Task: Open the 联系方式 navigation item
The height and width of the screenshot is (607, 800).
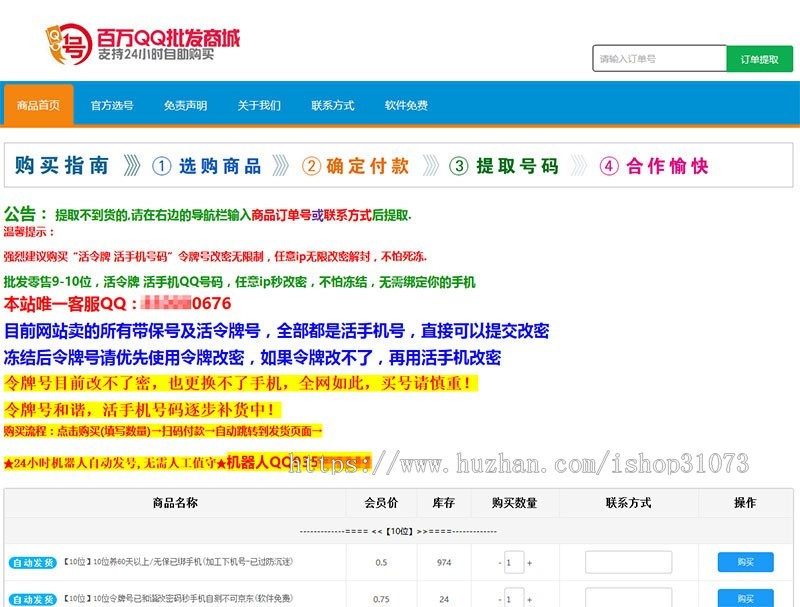Action: tap(332, 104)
